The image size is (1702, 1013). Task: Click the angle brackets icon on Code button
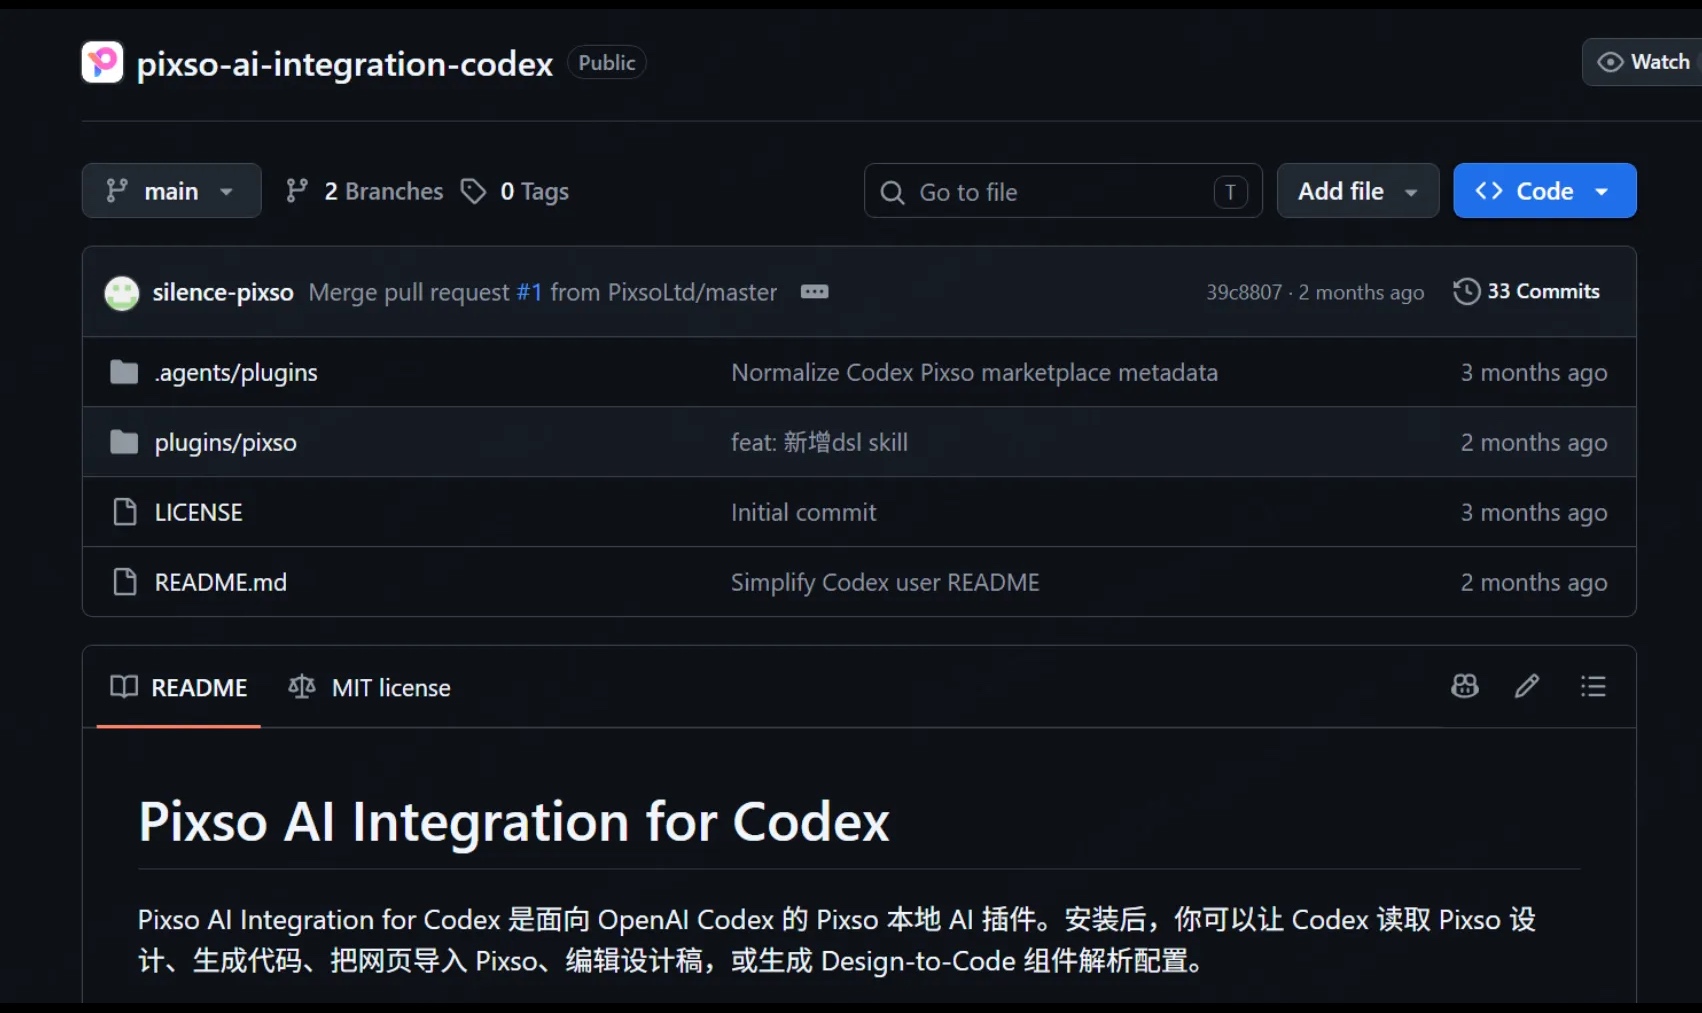[1489, 190]
